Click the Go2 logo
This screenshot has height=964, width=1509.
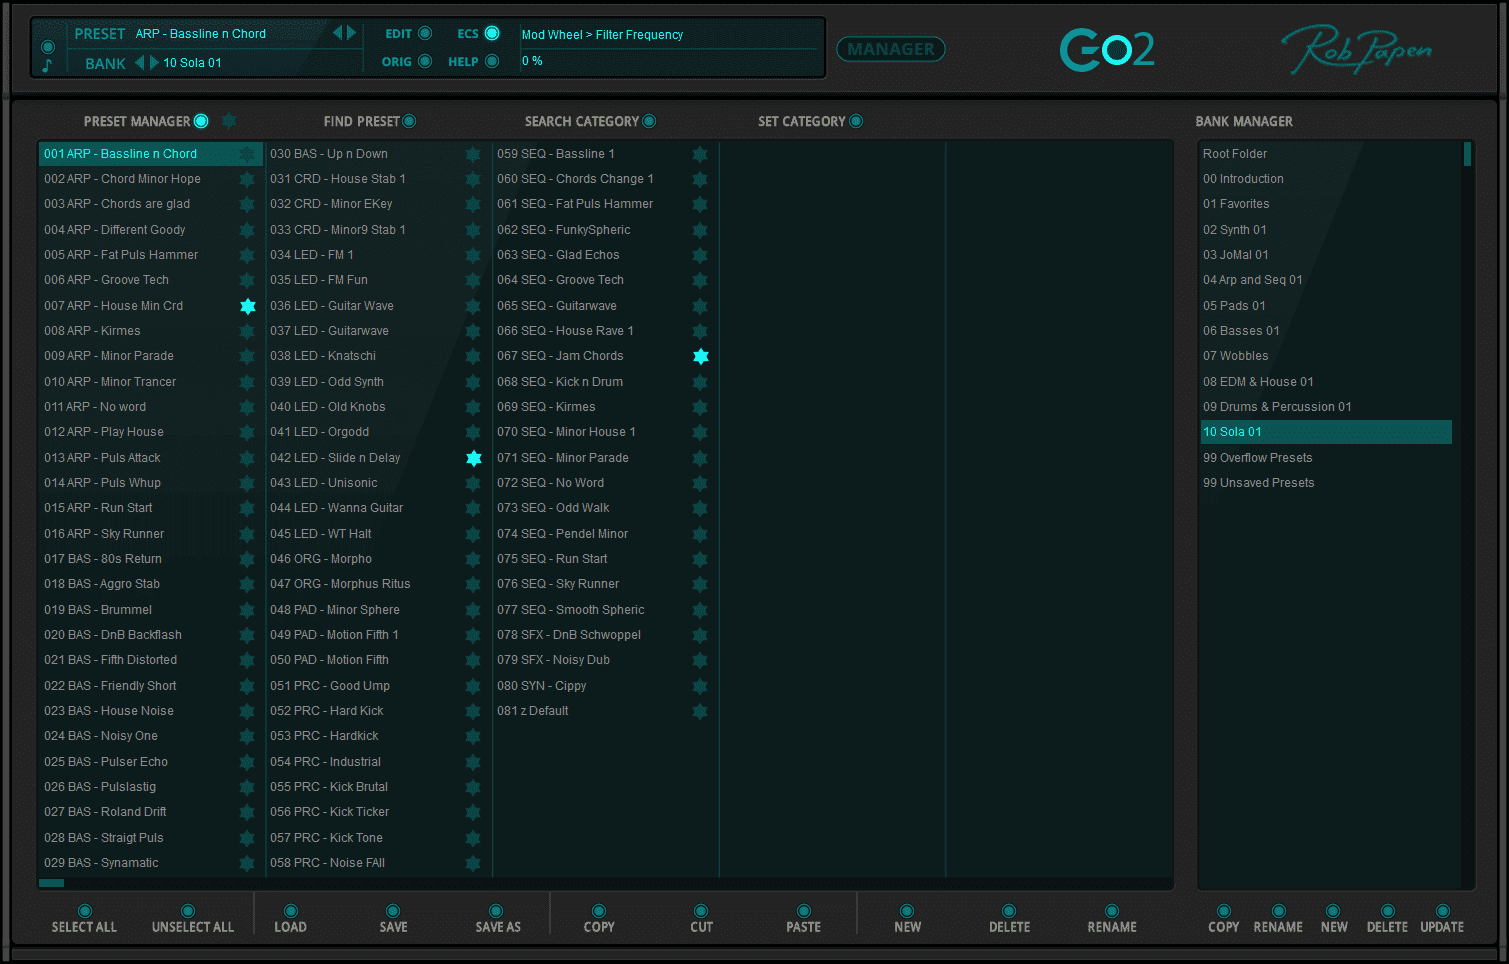[x=1107, y=49]
